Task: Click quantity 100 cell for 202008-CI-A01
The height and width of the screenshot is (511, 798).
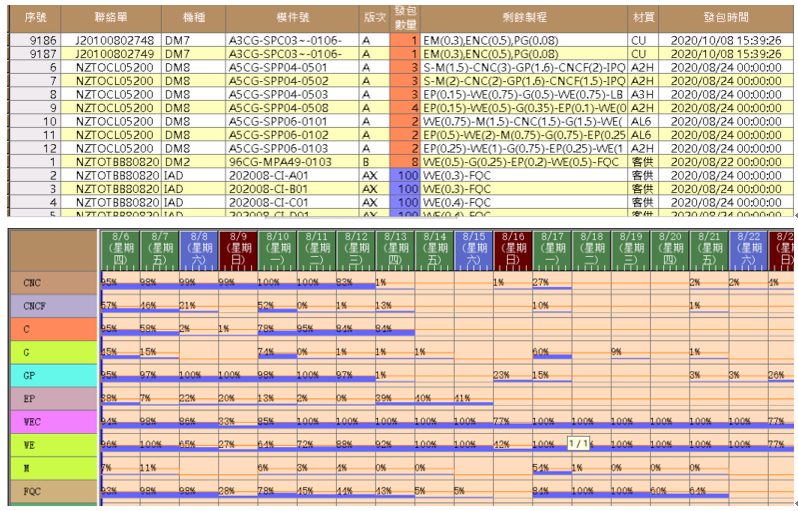Action: click(x=405, y=175)
